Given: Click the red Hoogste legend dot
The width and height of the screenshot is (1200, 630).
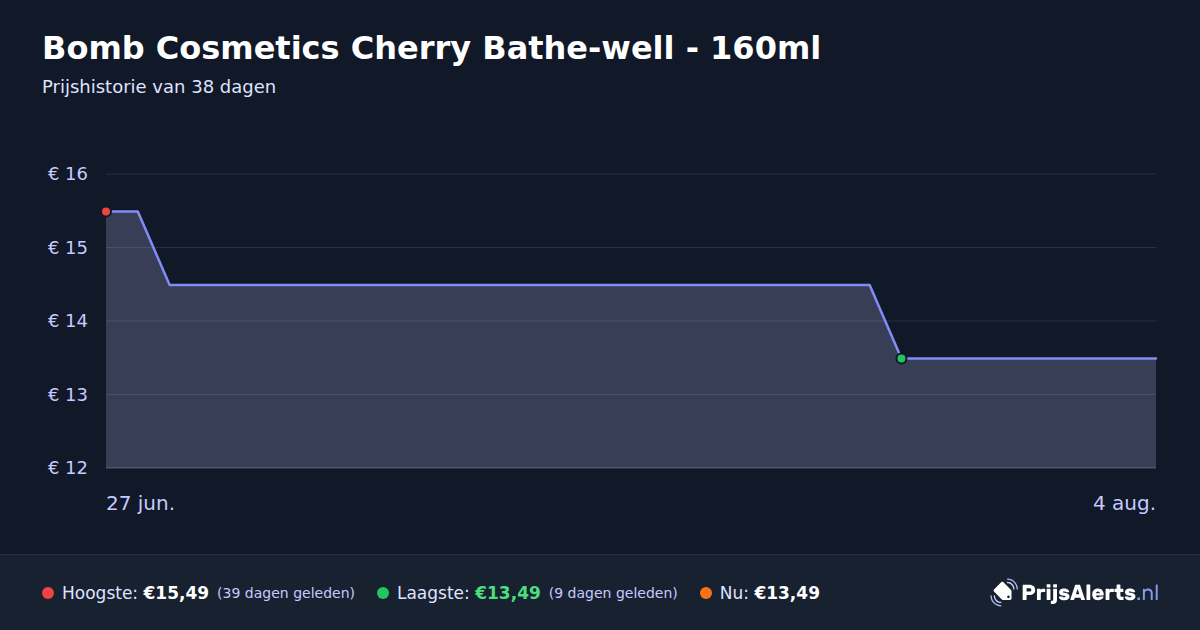Looking at the screenshot, I should [48, 593].
